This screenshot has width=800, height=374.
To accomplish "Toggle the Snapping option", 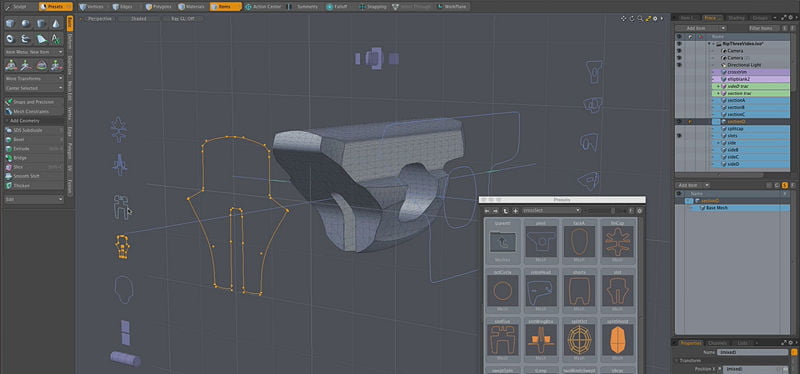I will tap(373, 7).
